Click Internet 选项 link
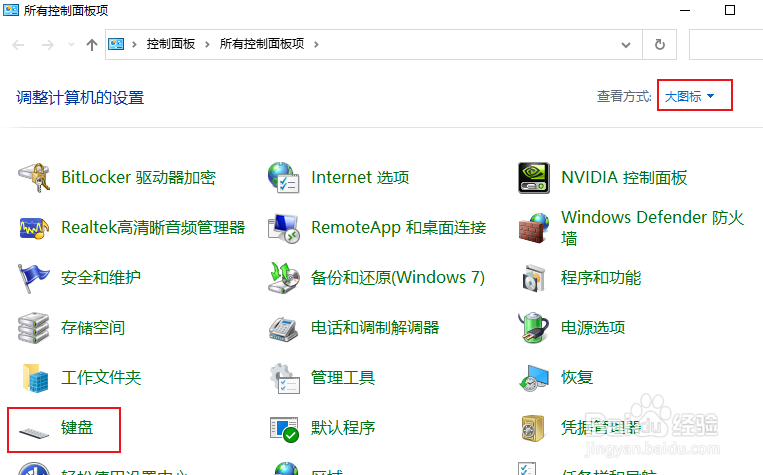This screenshot has width=763, height=475. (x=360, y=178)
